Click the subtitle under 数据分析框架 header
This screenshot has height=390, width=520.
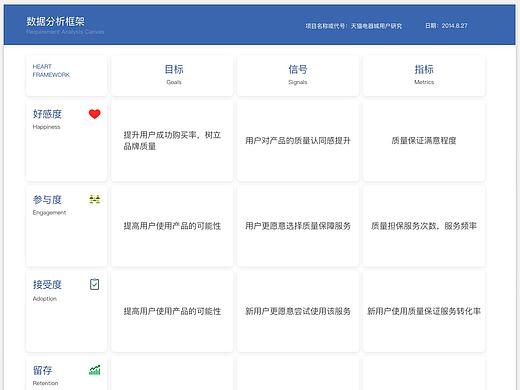(x=65, y=32)
